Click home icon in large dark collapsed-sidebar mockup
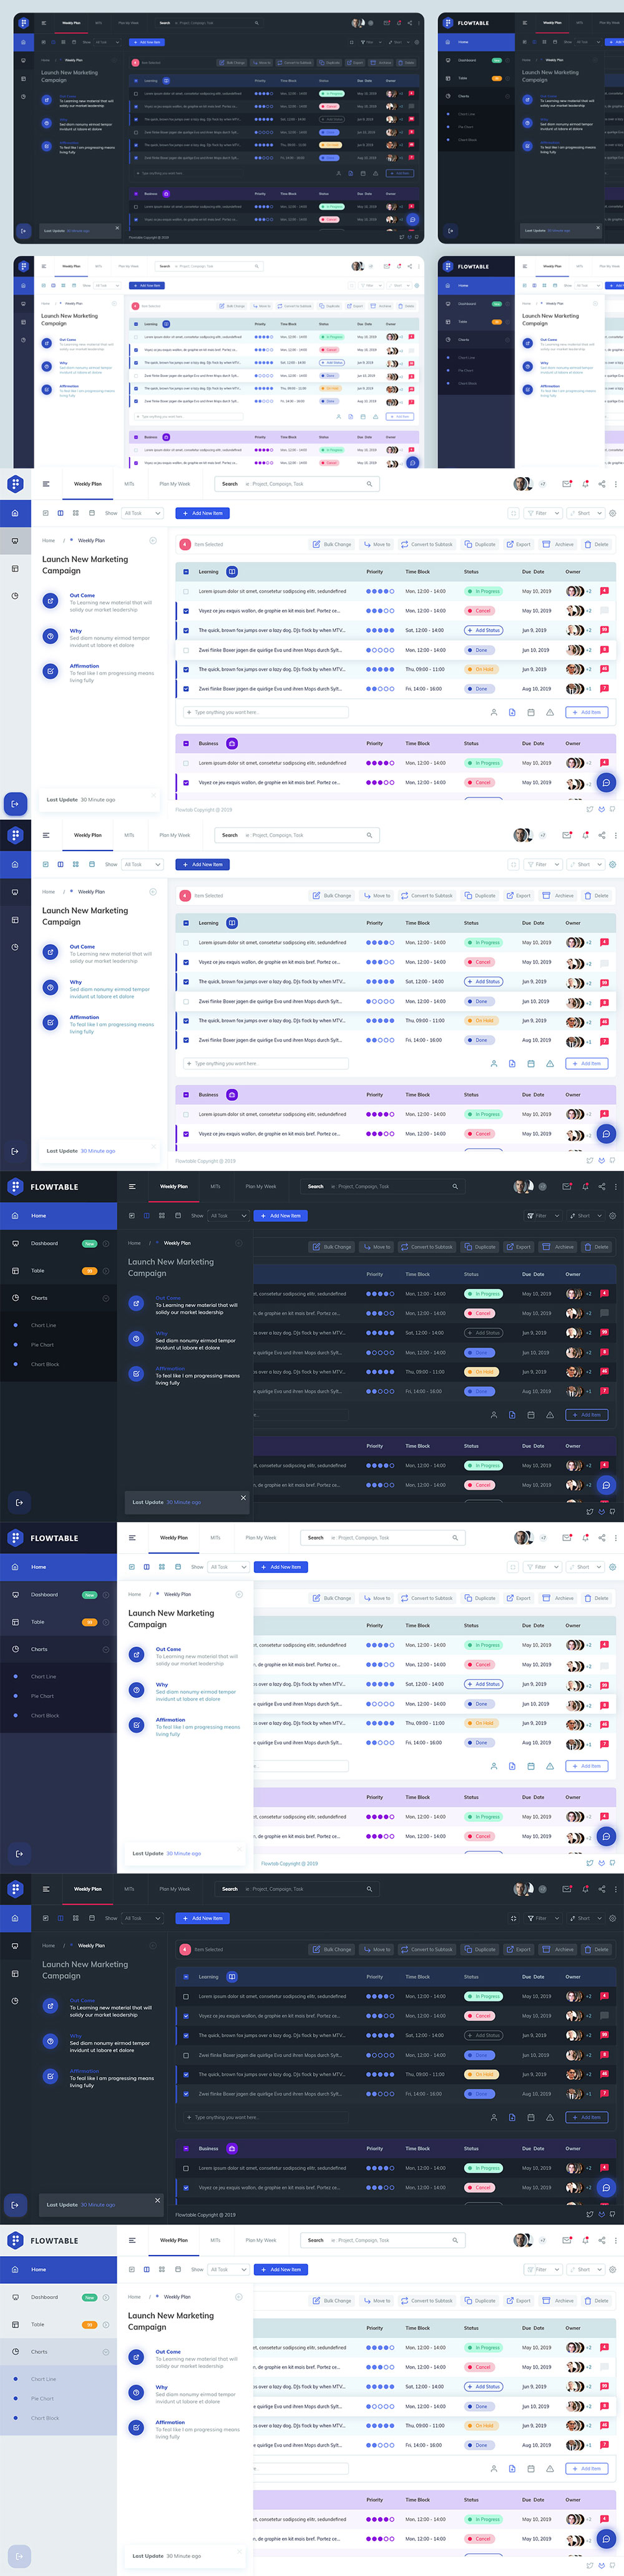The height and width of the screenshot is (2576, 624). coord(14,1918)
